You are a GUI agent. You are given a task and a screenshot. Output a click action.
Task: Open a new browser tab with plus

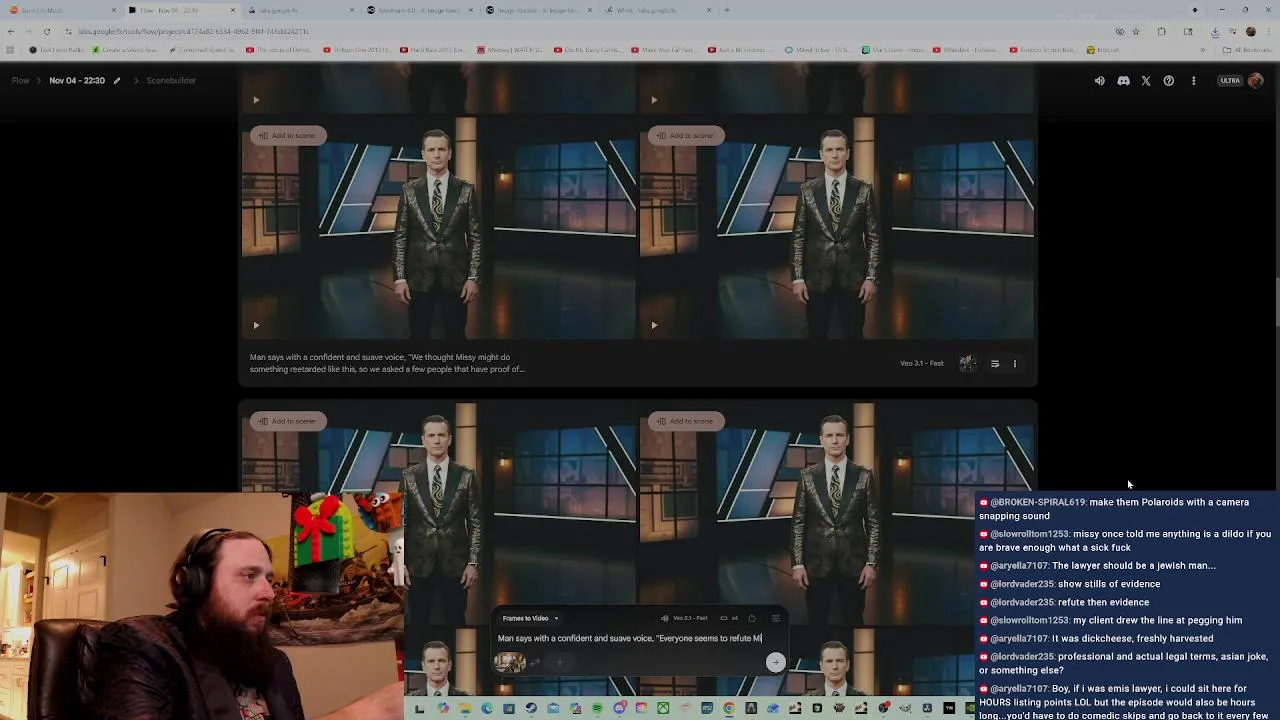click(727, 10)
